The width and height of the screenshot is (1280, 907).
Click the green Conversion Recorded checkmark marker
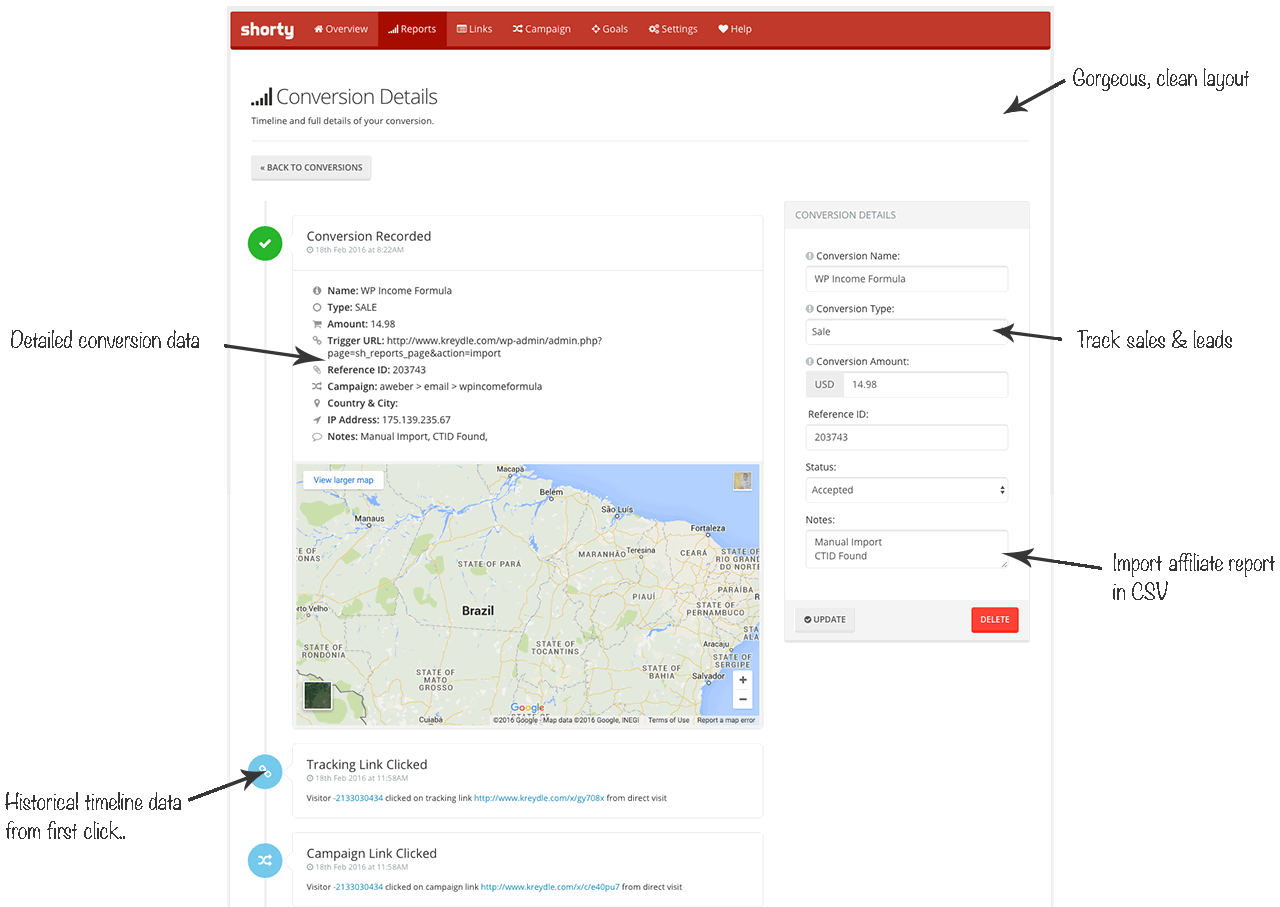[265, 243]
